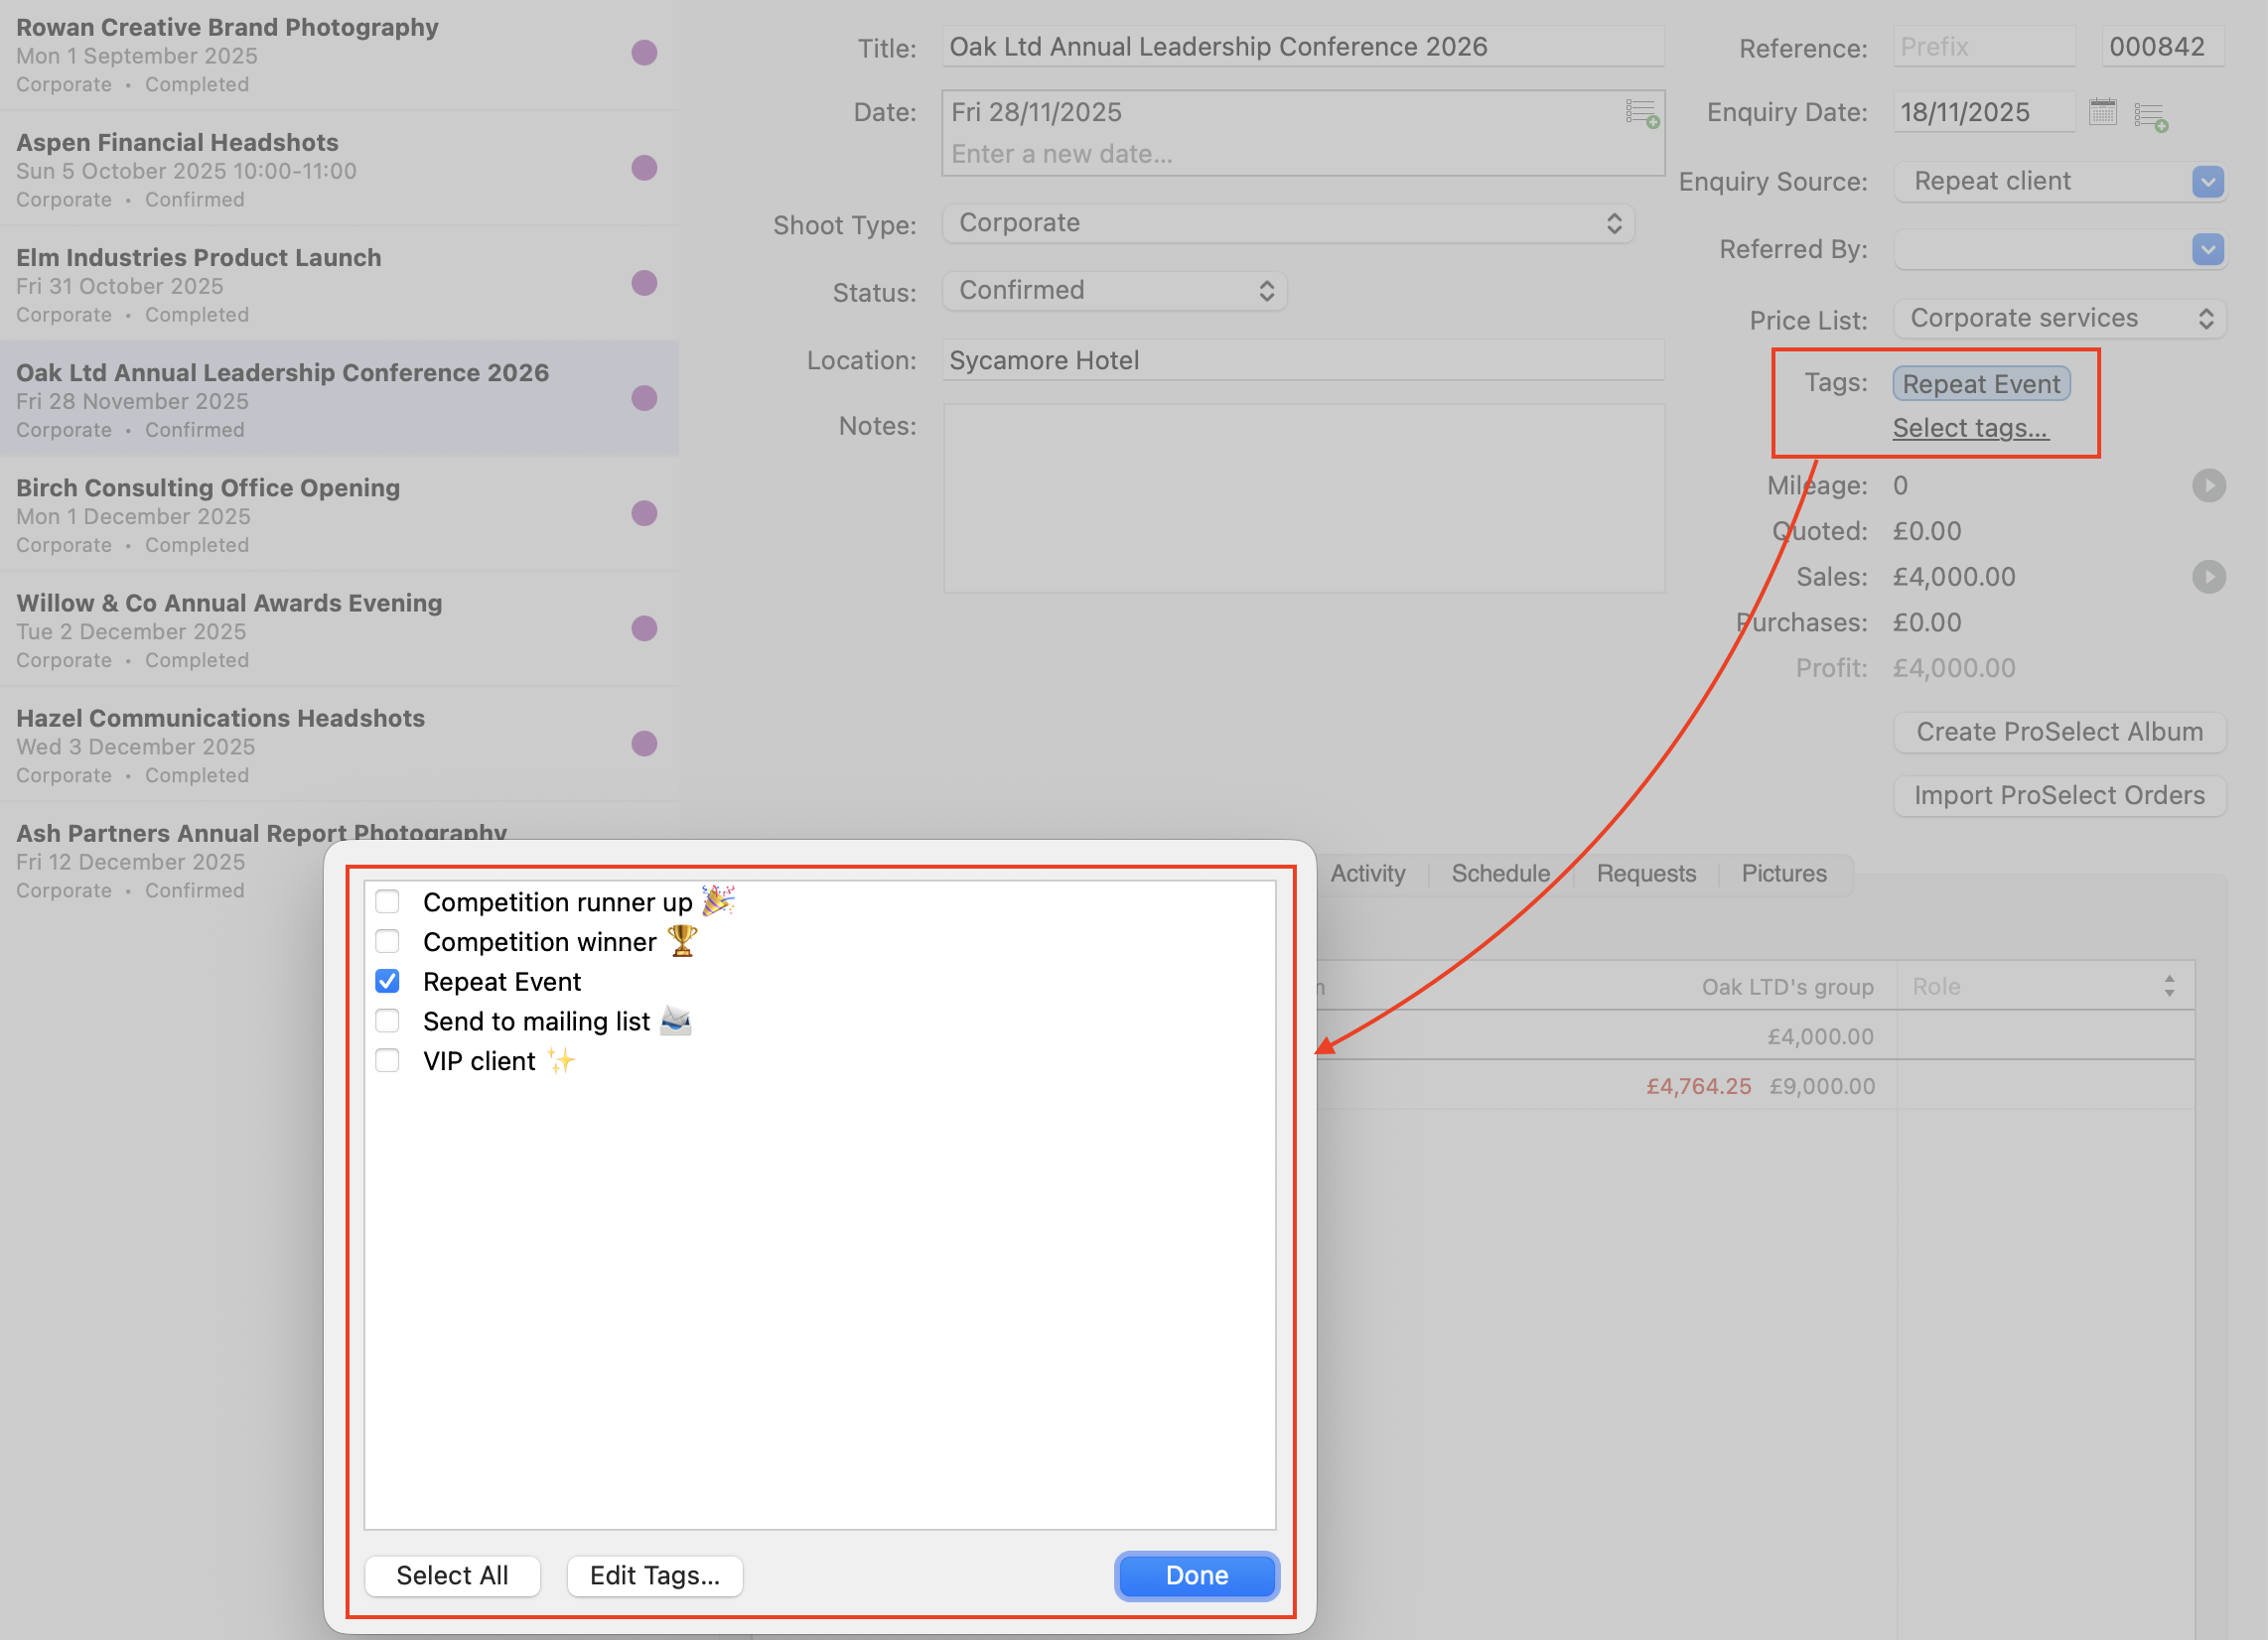Screen dimensions: 2268x1640
Task: Open the Status dropdown showing Confirmed
Action: (1114, 291)
